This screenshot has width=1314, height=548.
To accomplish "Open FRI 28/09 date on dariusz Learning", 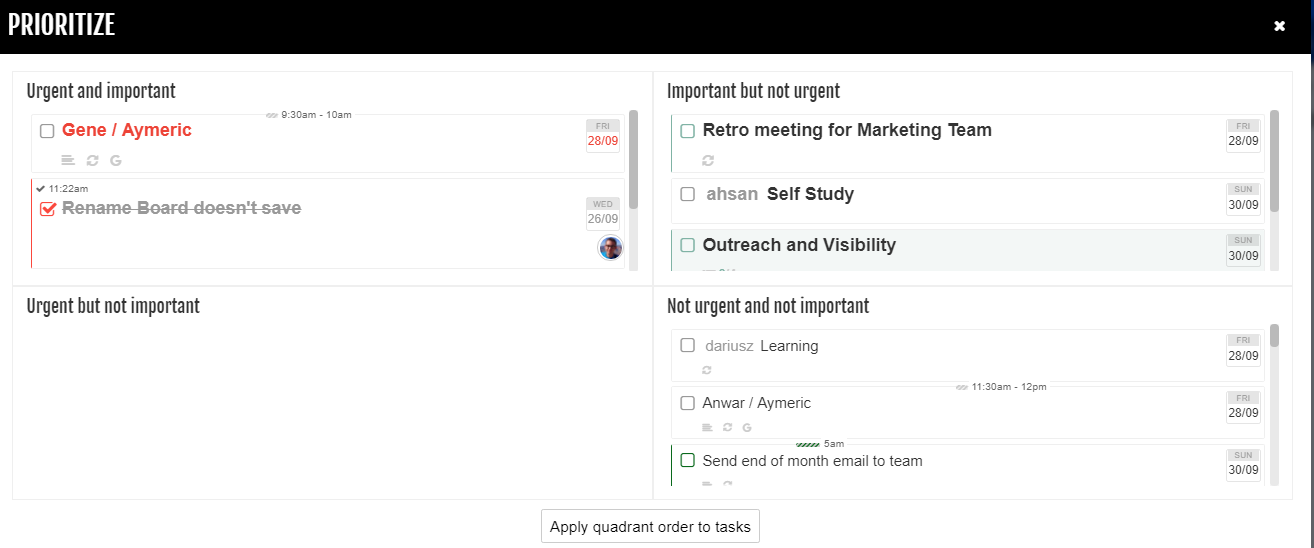I will click(x=1243, y=350).
